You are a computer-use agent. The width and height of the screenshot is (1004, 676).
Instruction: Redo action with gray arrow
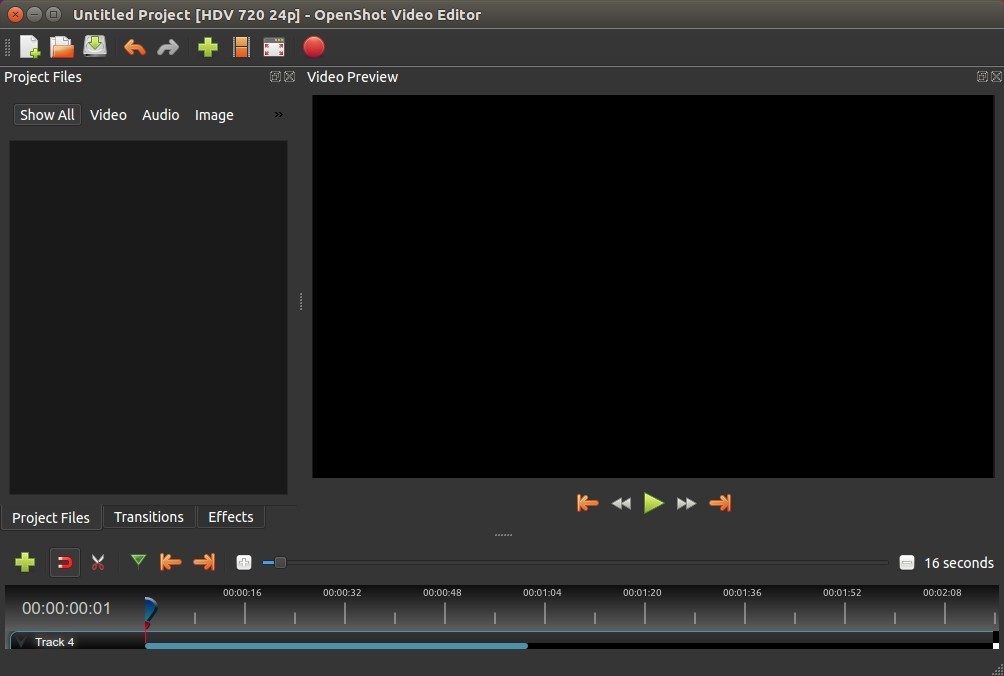coord(168,47)
